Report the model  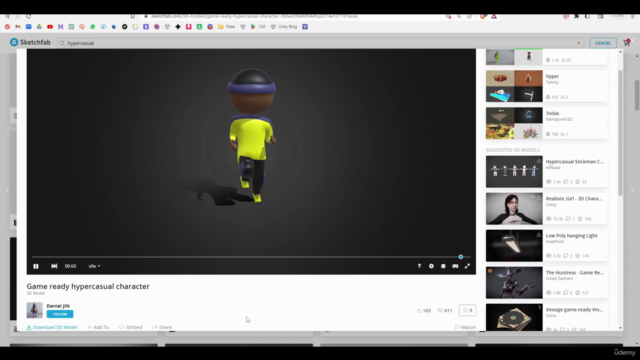click(465, 327)
